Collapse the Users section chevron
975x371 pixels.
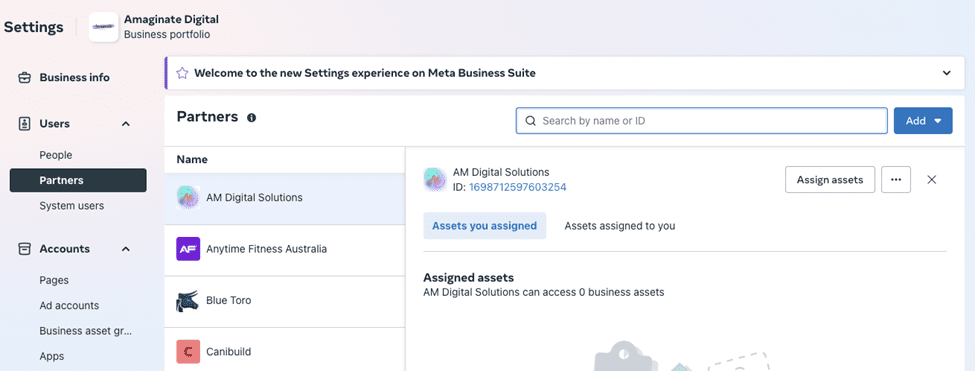[x=126, y=124]
